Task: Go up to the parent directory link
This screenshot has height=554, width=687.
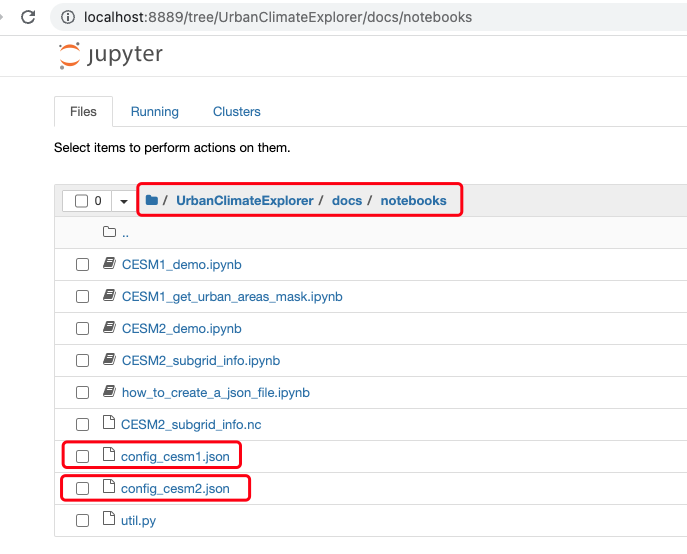Action: 125,233
